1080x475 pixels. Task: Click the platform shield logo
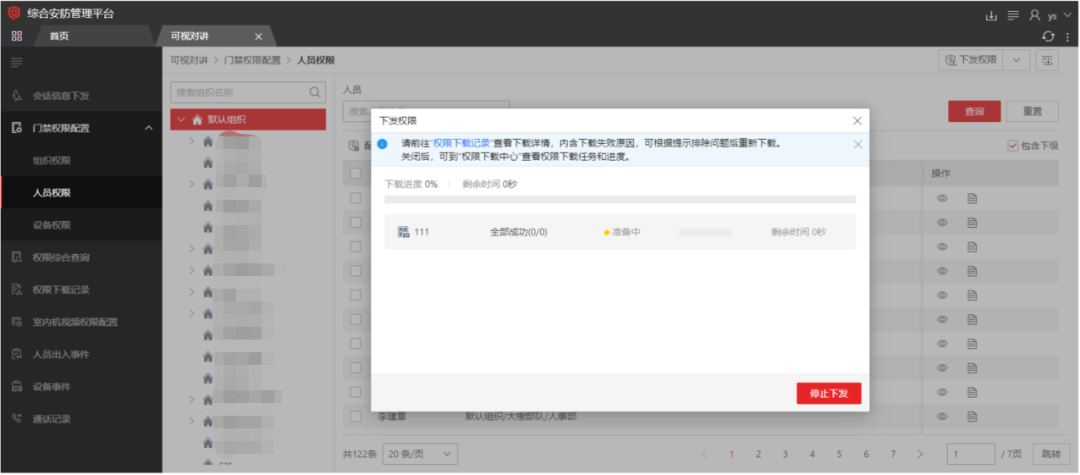pyautogui.click(x=14, y=13)
